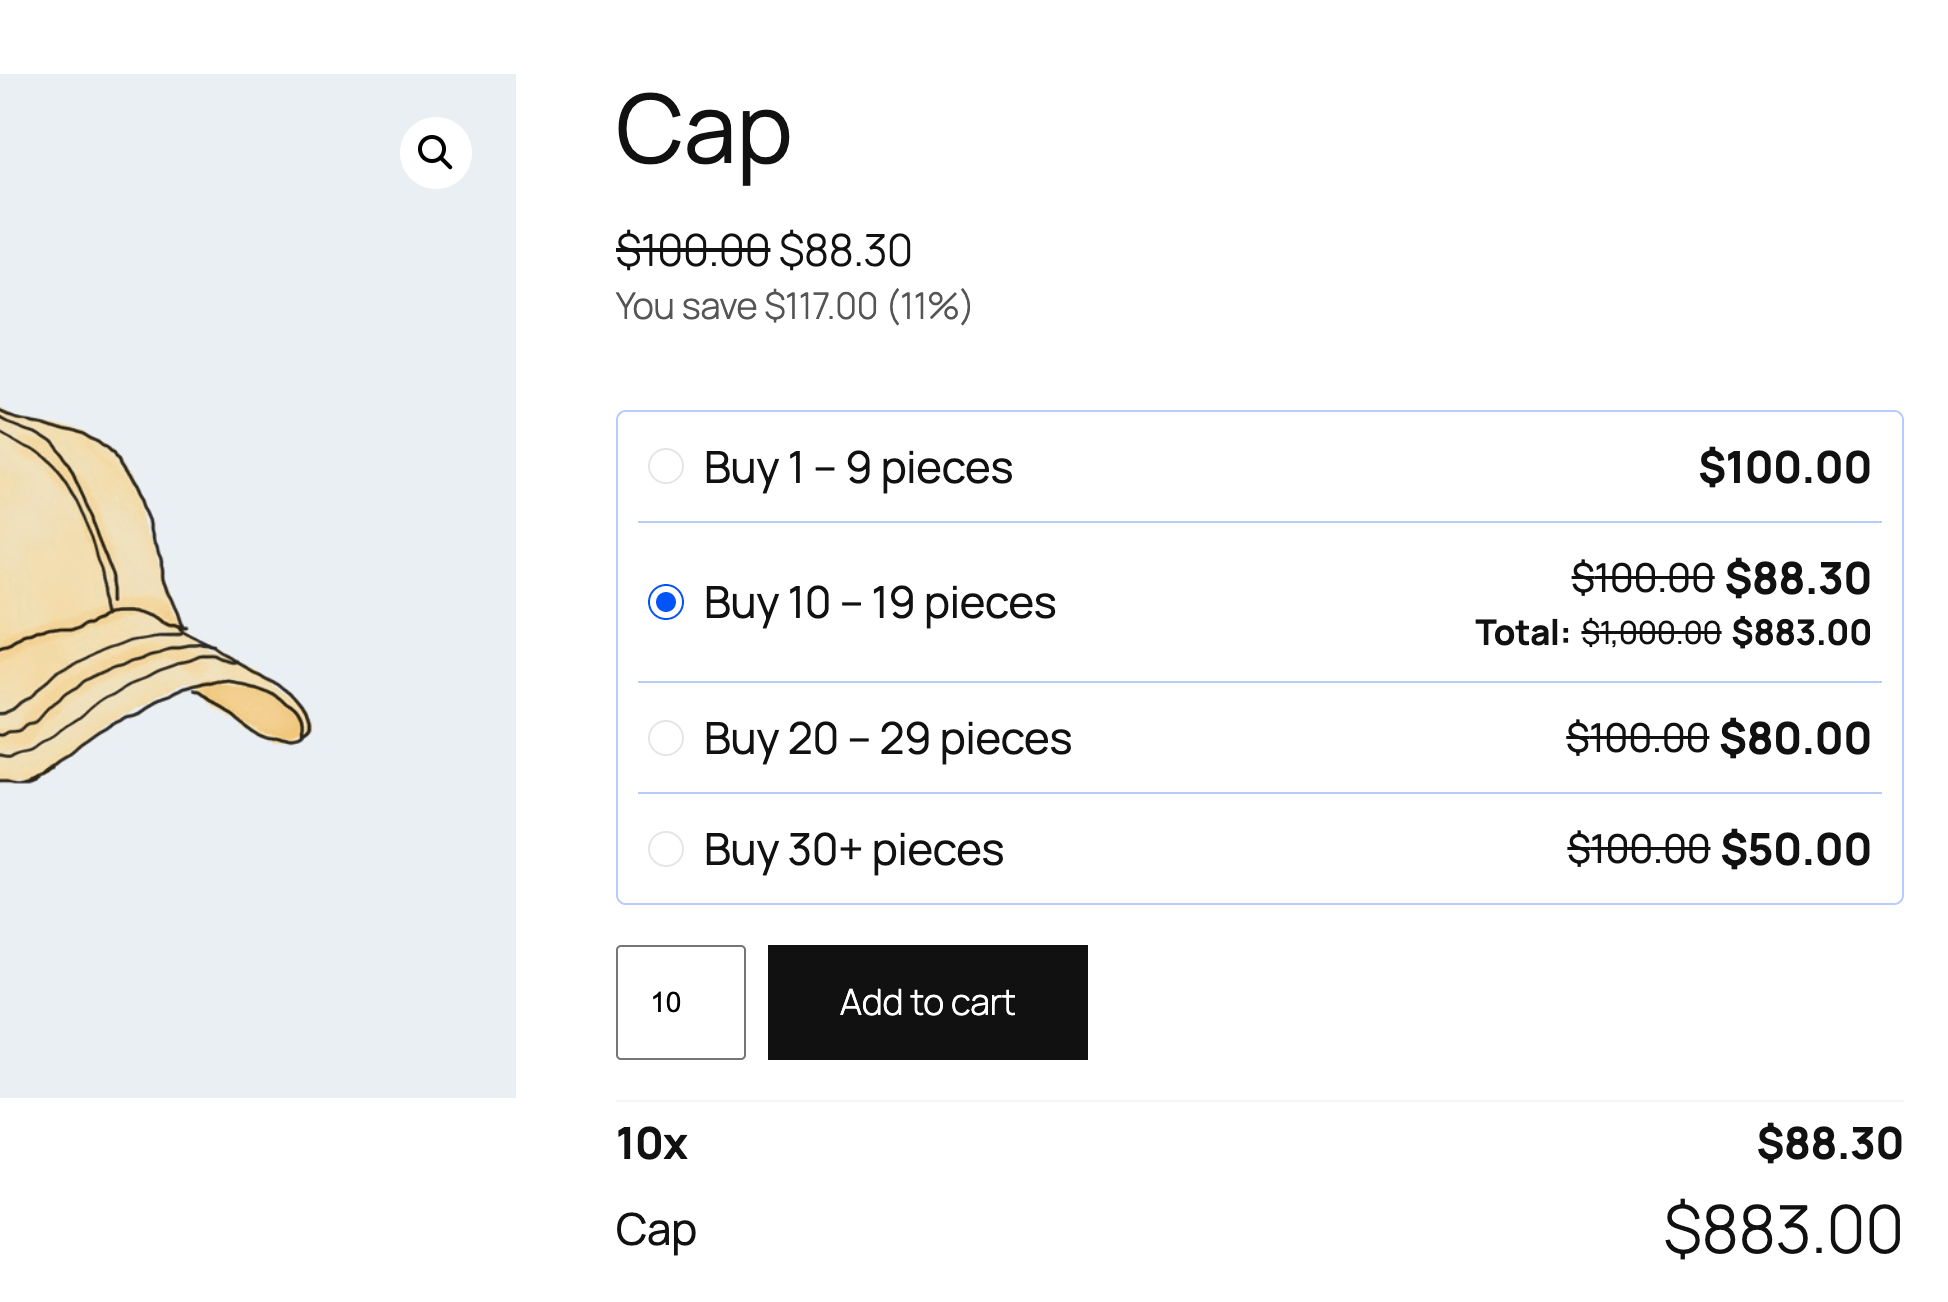Click the $50.00 price in 30+ tier
Viewport: 1948px width, 1302px height.
[x=1795, y=849]
